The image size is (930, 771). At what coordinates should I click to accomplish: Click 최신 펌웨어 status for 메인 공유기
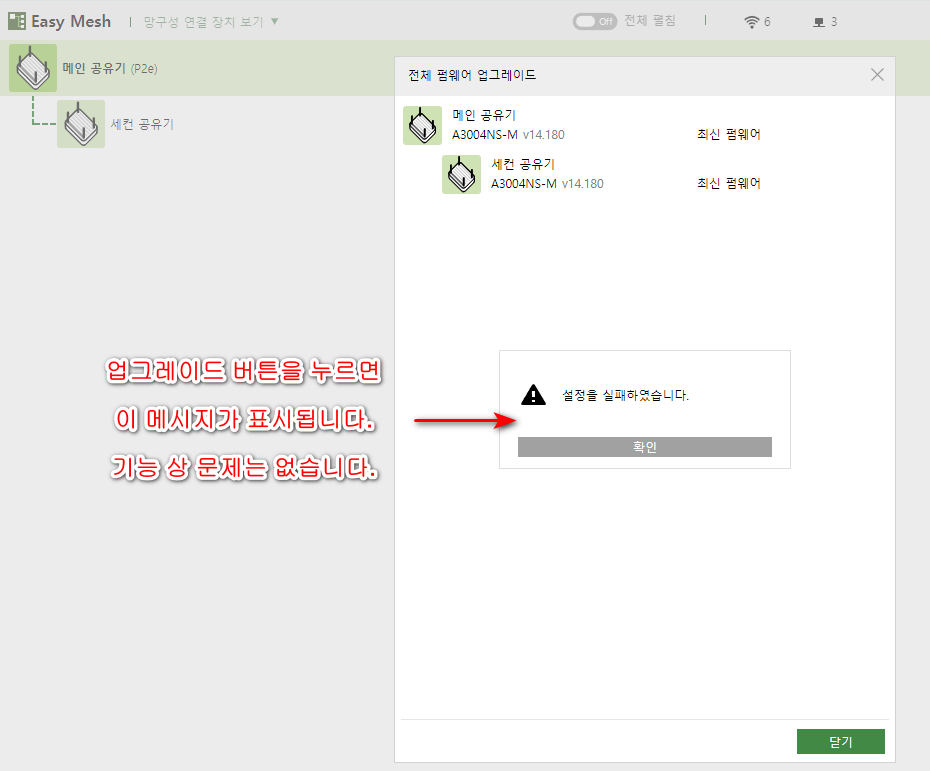(x=729, y=135)
